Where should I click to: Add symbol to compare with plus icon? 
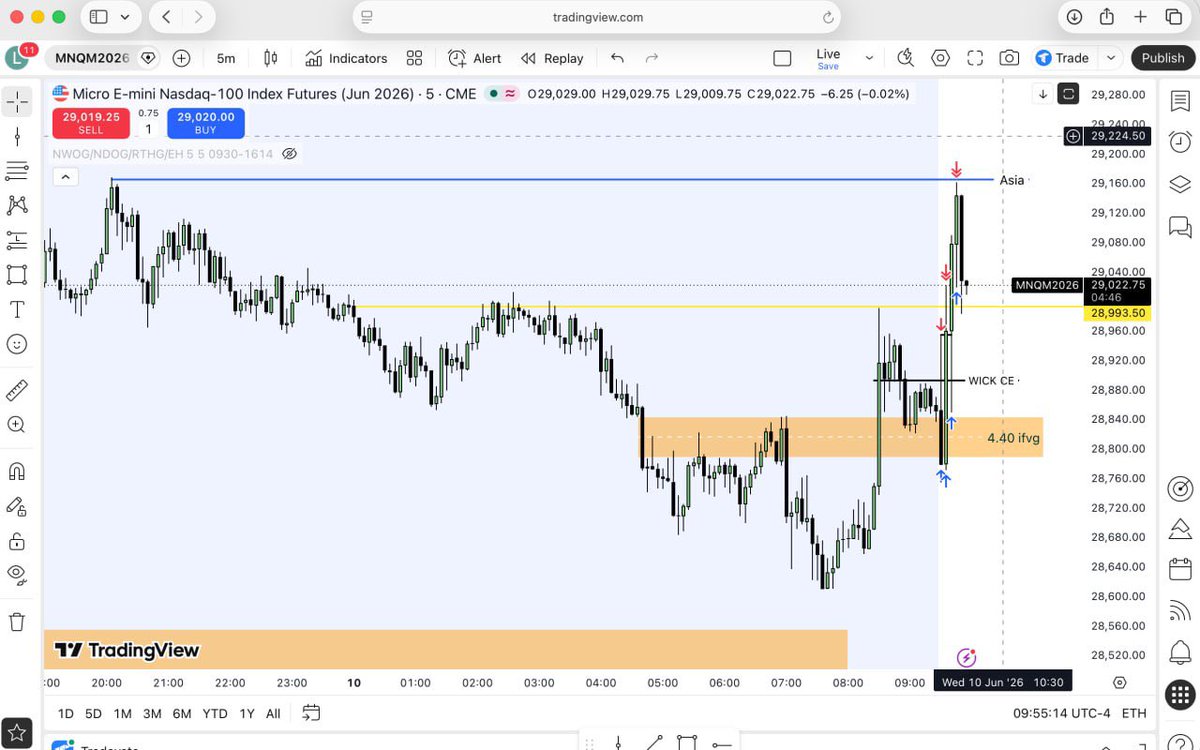[x=181, y=58]
